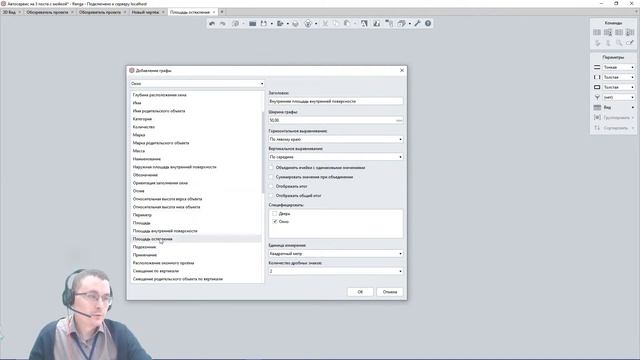The height and width of the screenshot is (360, 640).
Task: Enable 'Отображать общий итог' checkbox
Action: (271, 196)
